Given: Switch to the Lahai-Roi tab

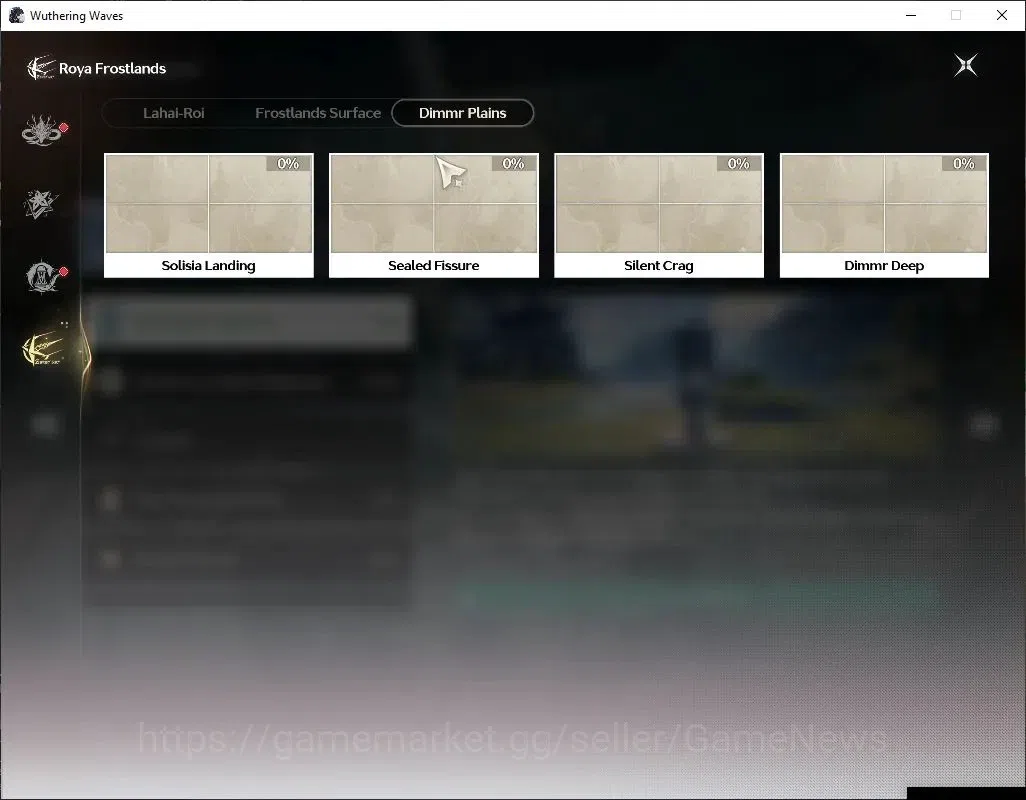Looking at the screenshot, I should (173, 113).
